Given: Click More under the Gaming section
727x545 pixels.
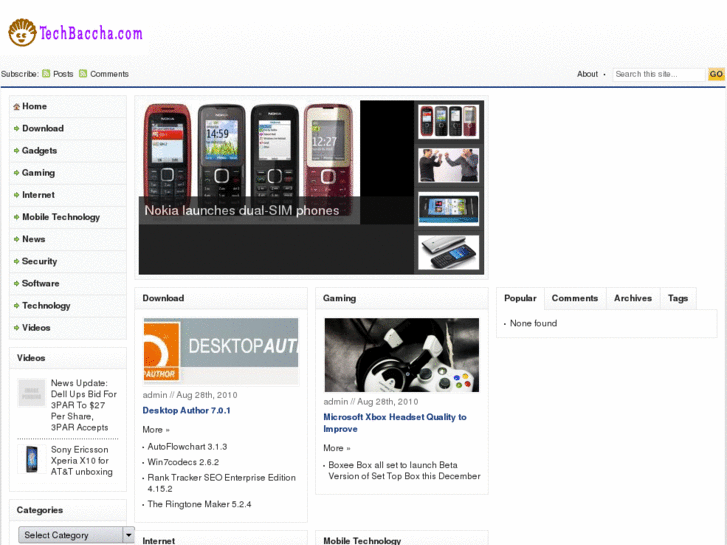Looking at the screenshot, I should tap(337, 449).
